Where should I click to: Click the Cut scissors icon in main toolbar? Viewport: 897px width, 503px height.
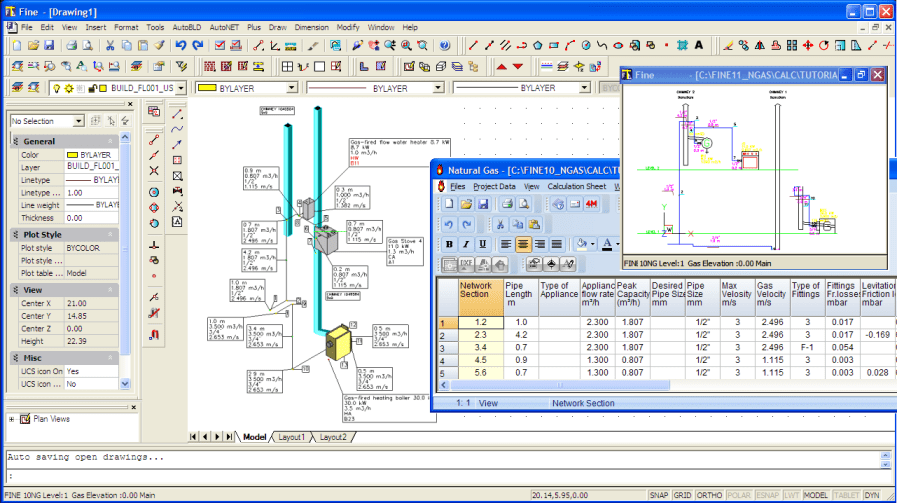tap(109, 46)
